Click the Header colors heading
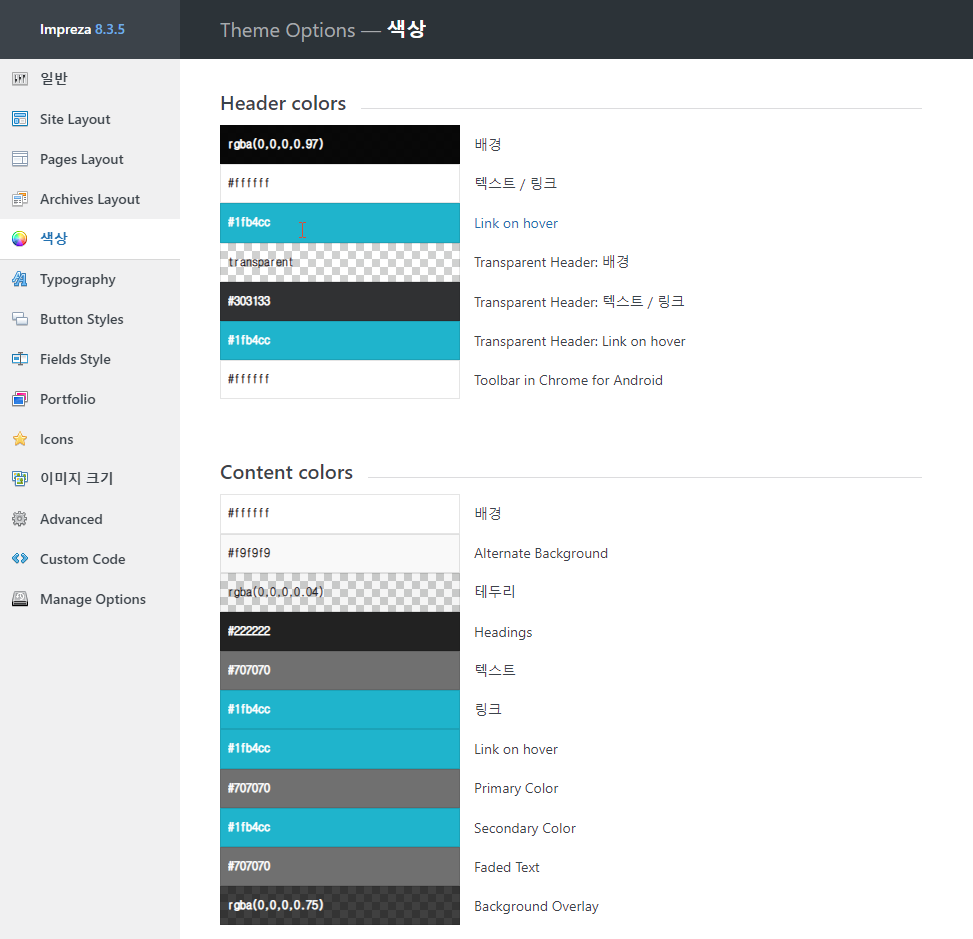973x939 pixels. (283, 103)
